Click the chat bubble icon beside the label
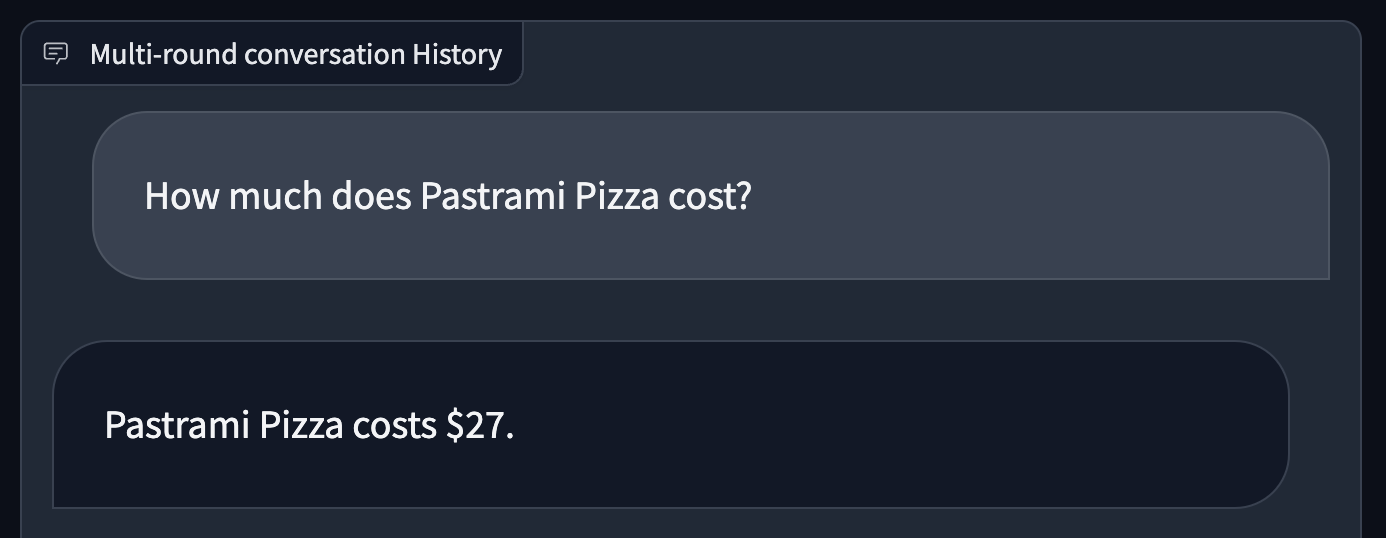 pos(56,53)
